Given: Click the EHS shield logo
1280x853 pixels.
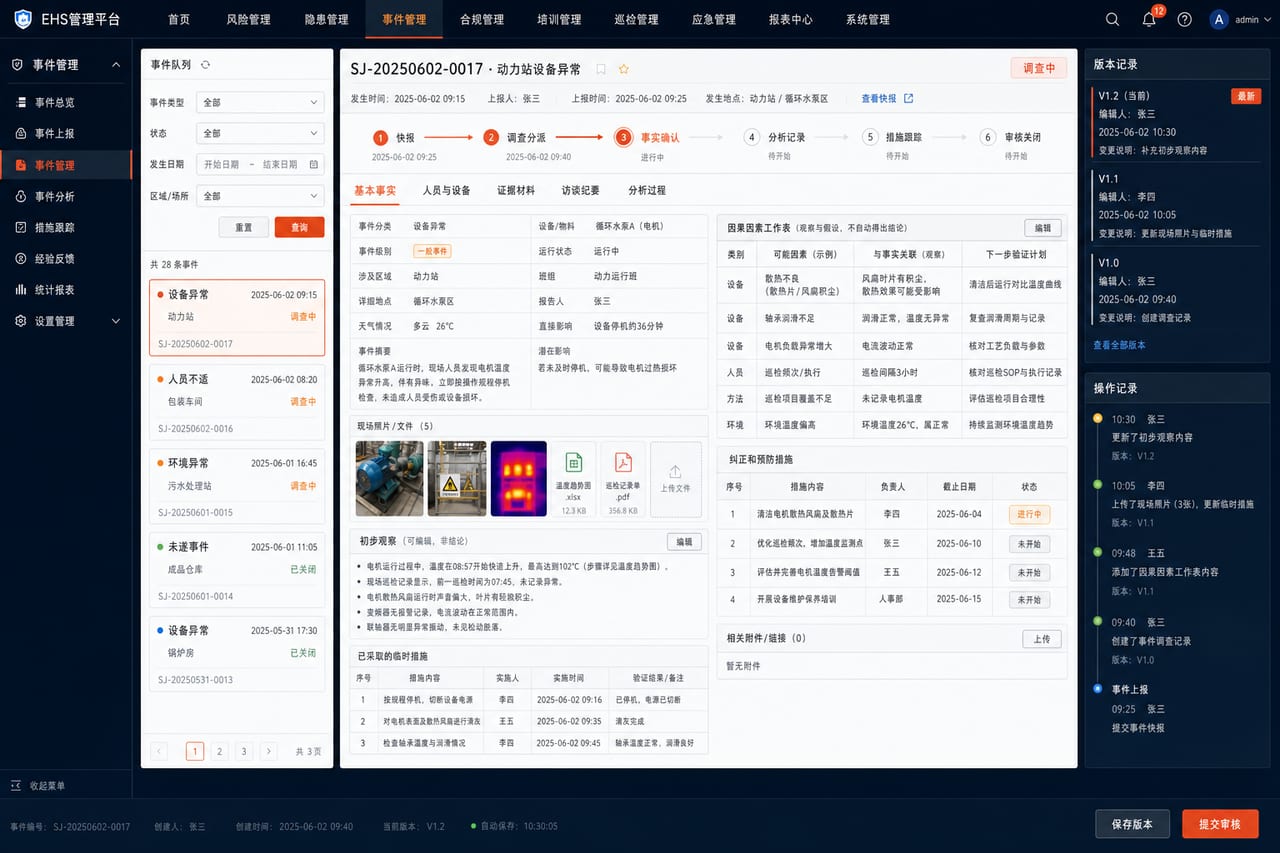Looking at the screenshot, I should pos(22,19).
